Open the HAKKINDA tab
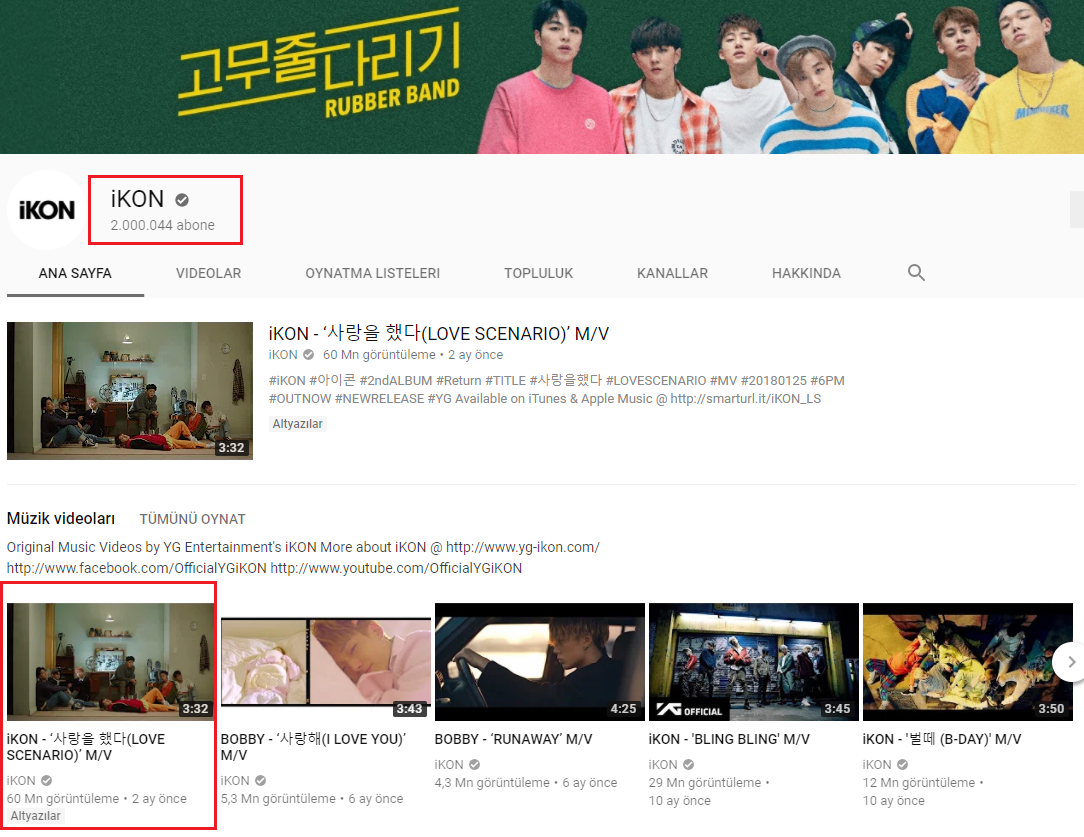 pyautogui.click(x=806, y=273)
